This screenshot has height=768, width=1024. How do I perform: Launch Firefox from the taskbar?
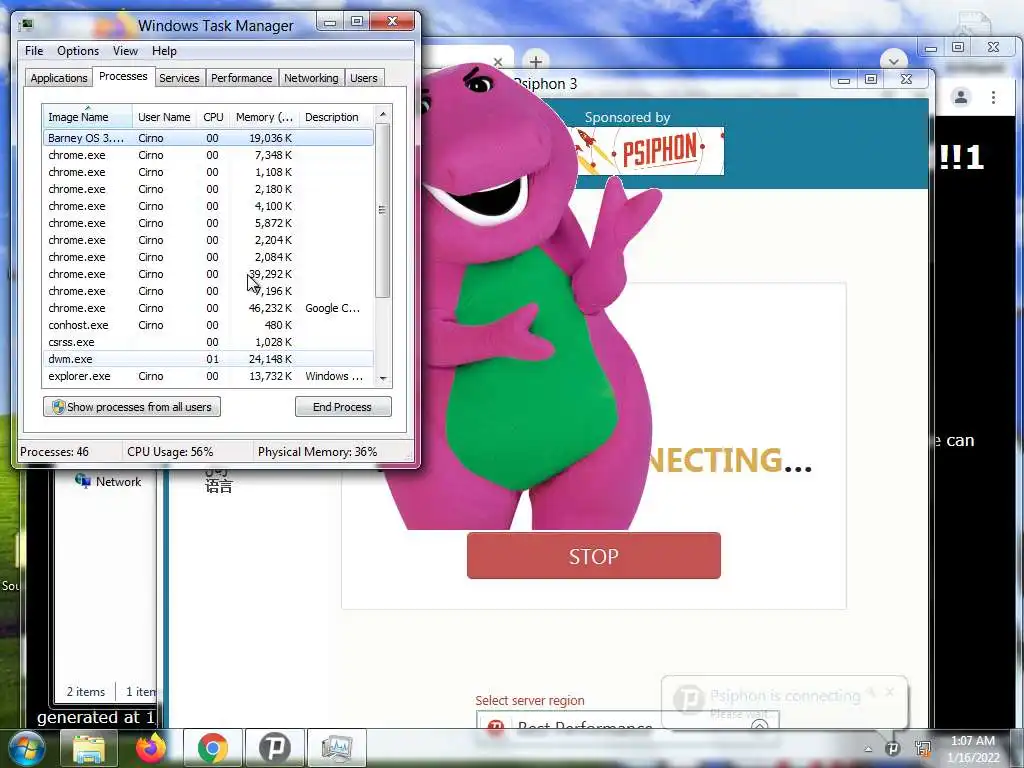point(151,748)
